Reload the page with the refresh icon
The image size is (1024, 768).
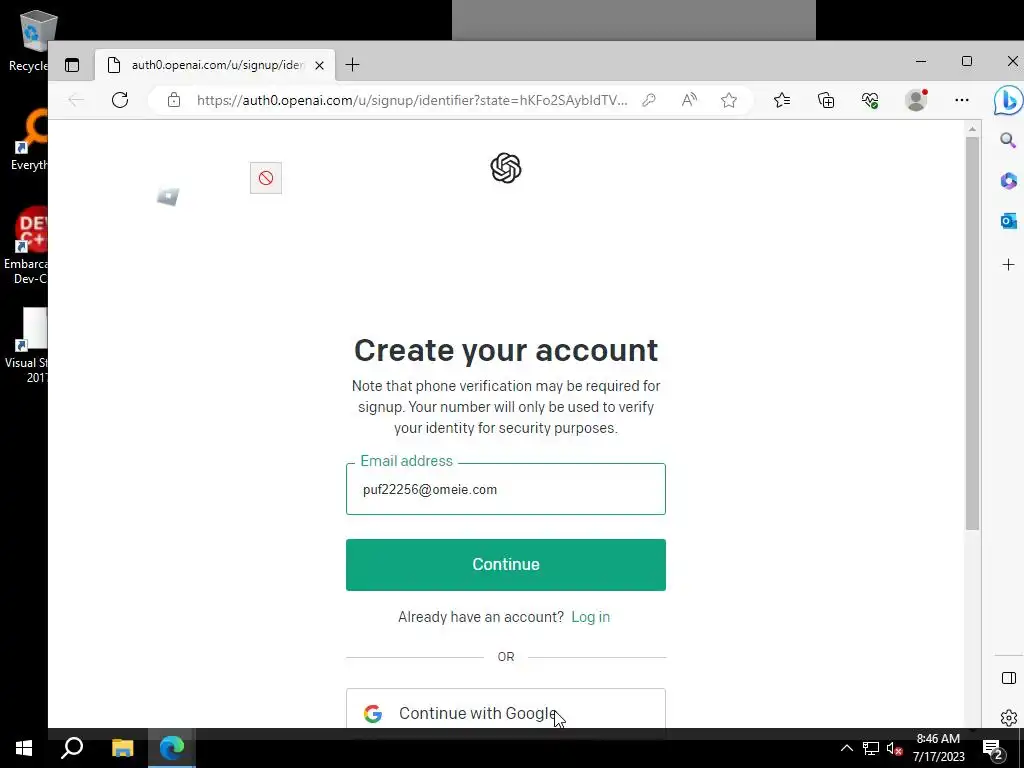120,100
